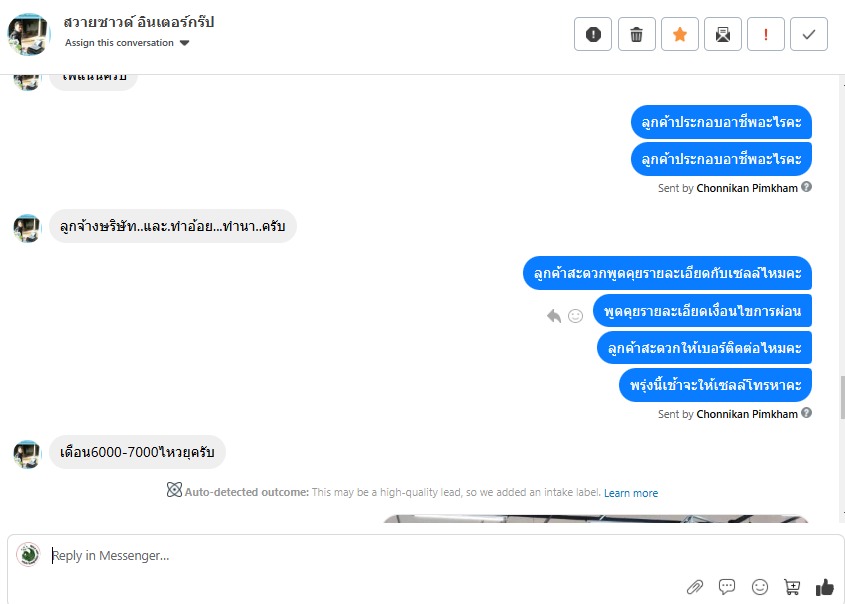This screenshot has width=845, height=604.
Task: React to message with the smiley icon
Action: 576,316
